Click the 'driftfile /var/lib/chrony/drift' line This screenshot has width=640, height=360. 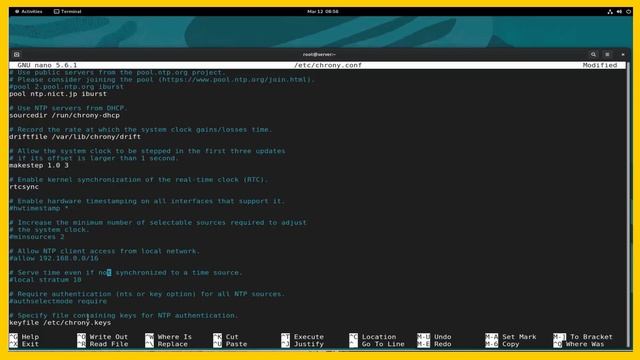click(x=75, y=137)
